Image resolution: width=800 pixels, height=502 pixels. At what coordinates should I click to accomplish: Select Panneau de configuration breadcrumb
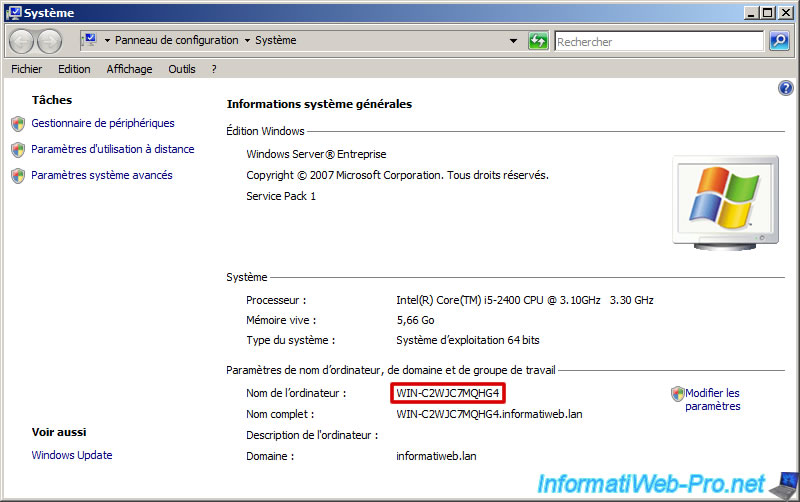[177, 40]
